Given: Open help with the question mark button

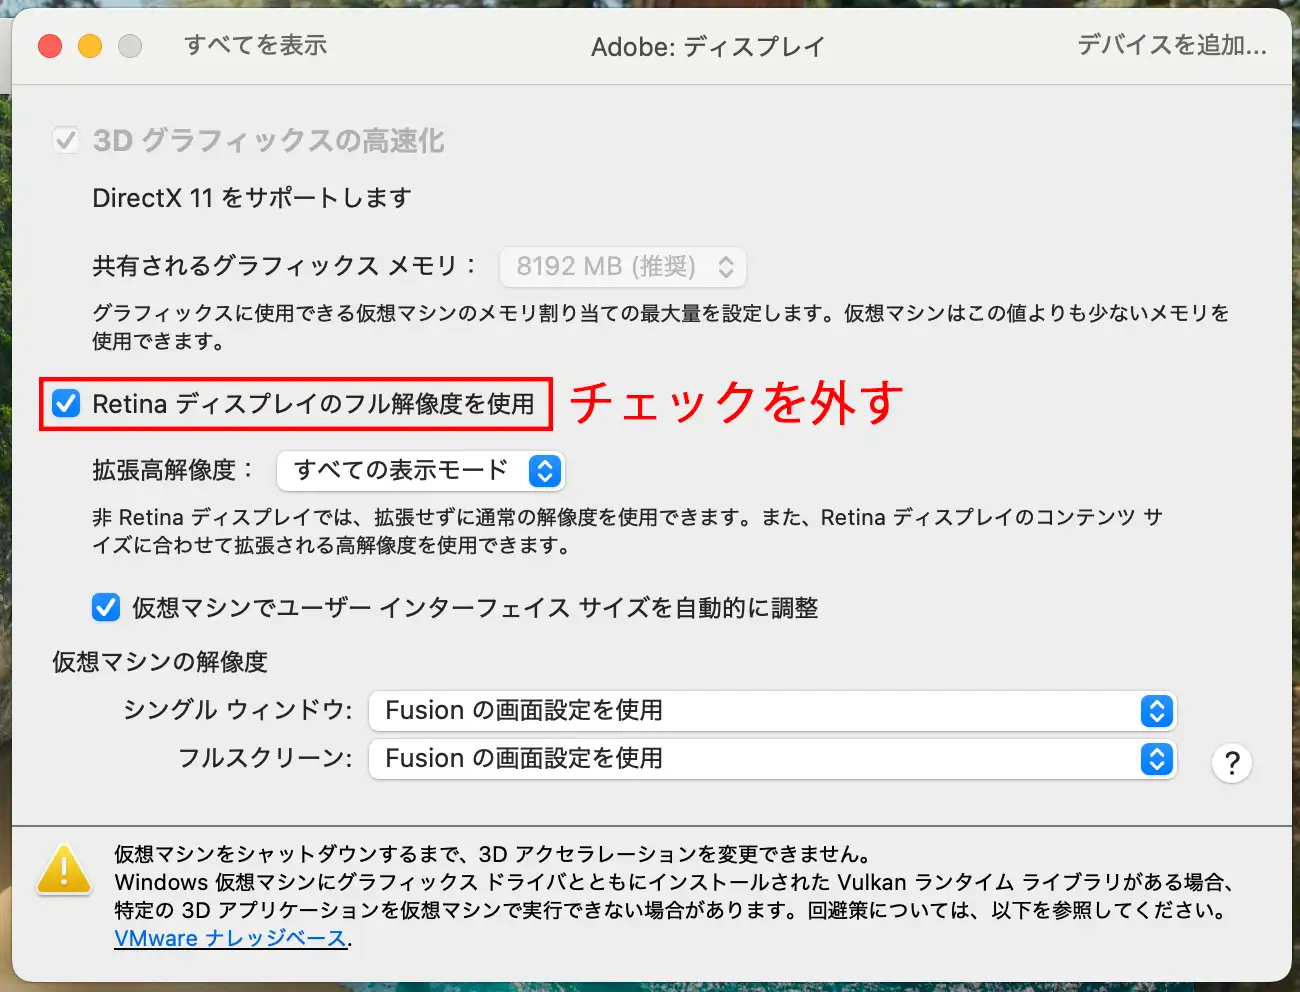Looking at the screenshot, I should pyautogui.click(x=1232, y=763).
